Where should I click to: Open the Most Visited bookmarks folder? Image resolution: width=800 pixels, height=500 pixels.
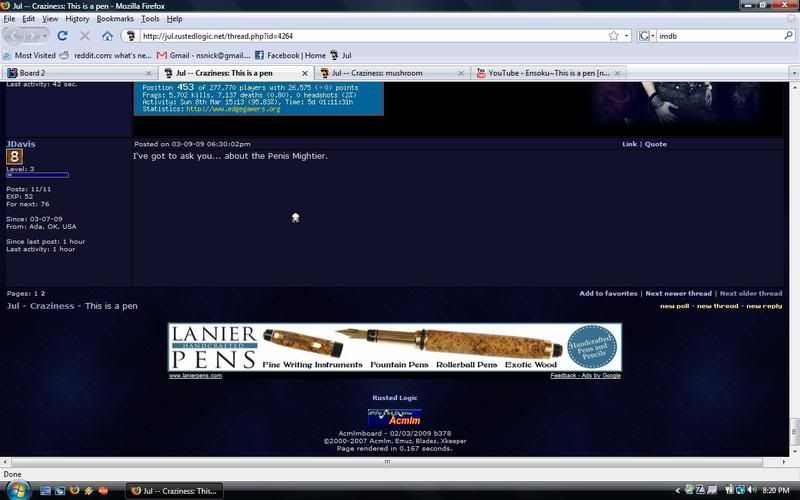point(29,55)
